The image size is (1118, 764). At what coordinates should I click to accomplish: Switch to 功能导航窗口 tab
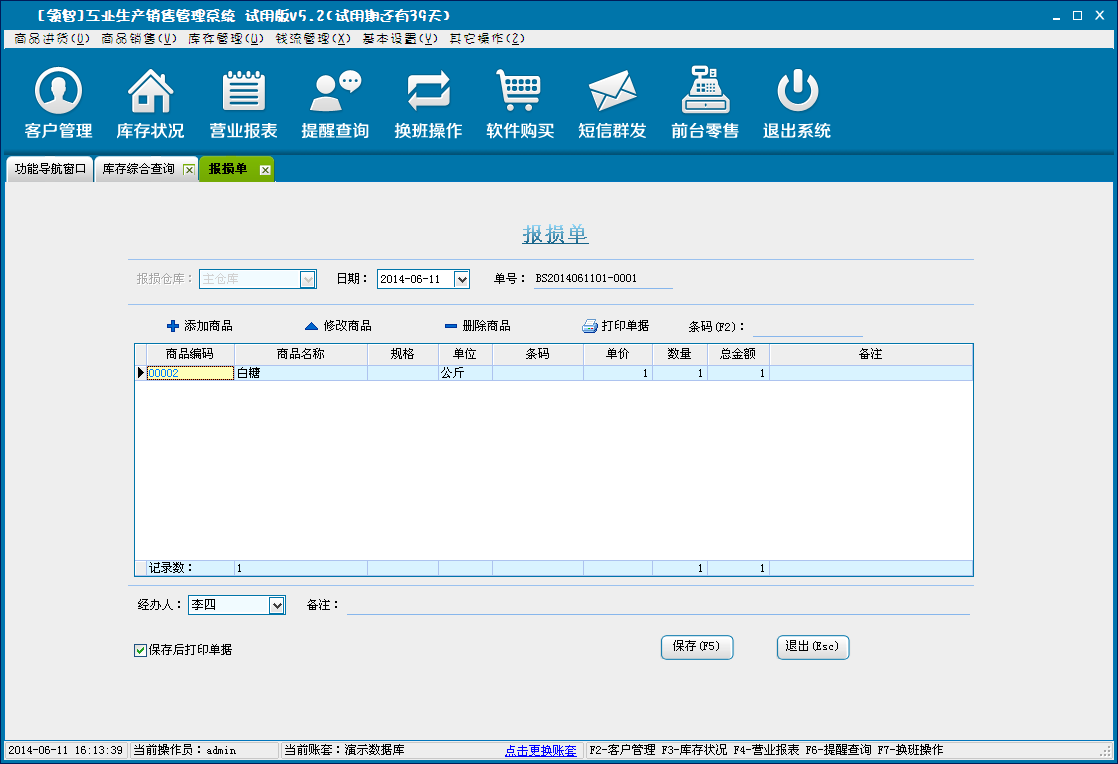[50, 169]
